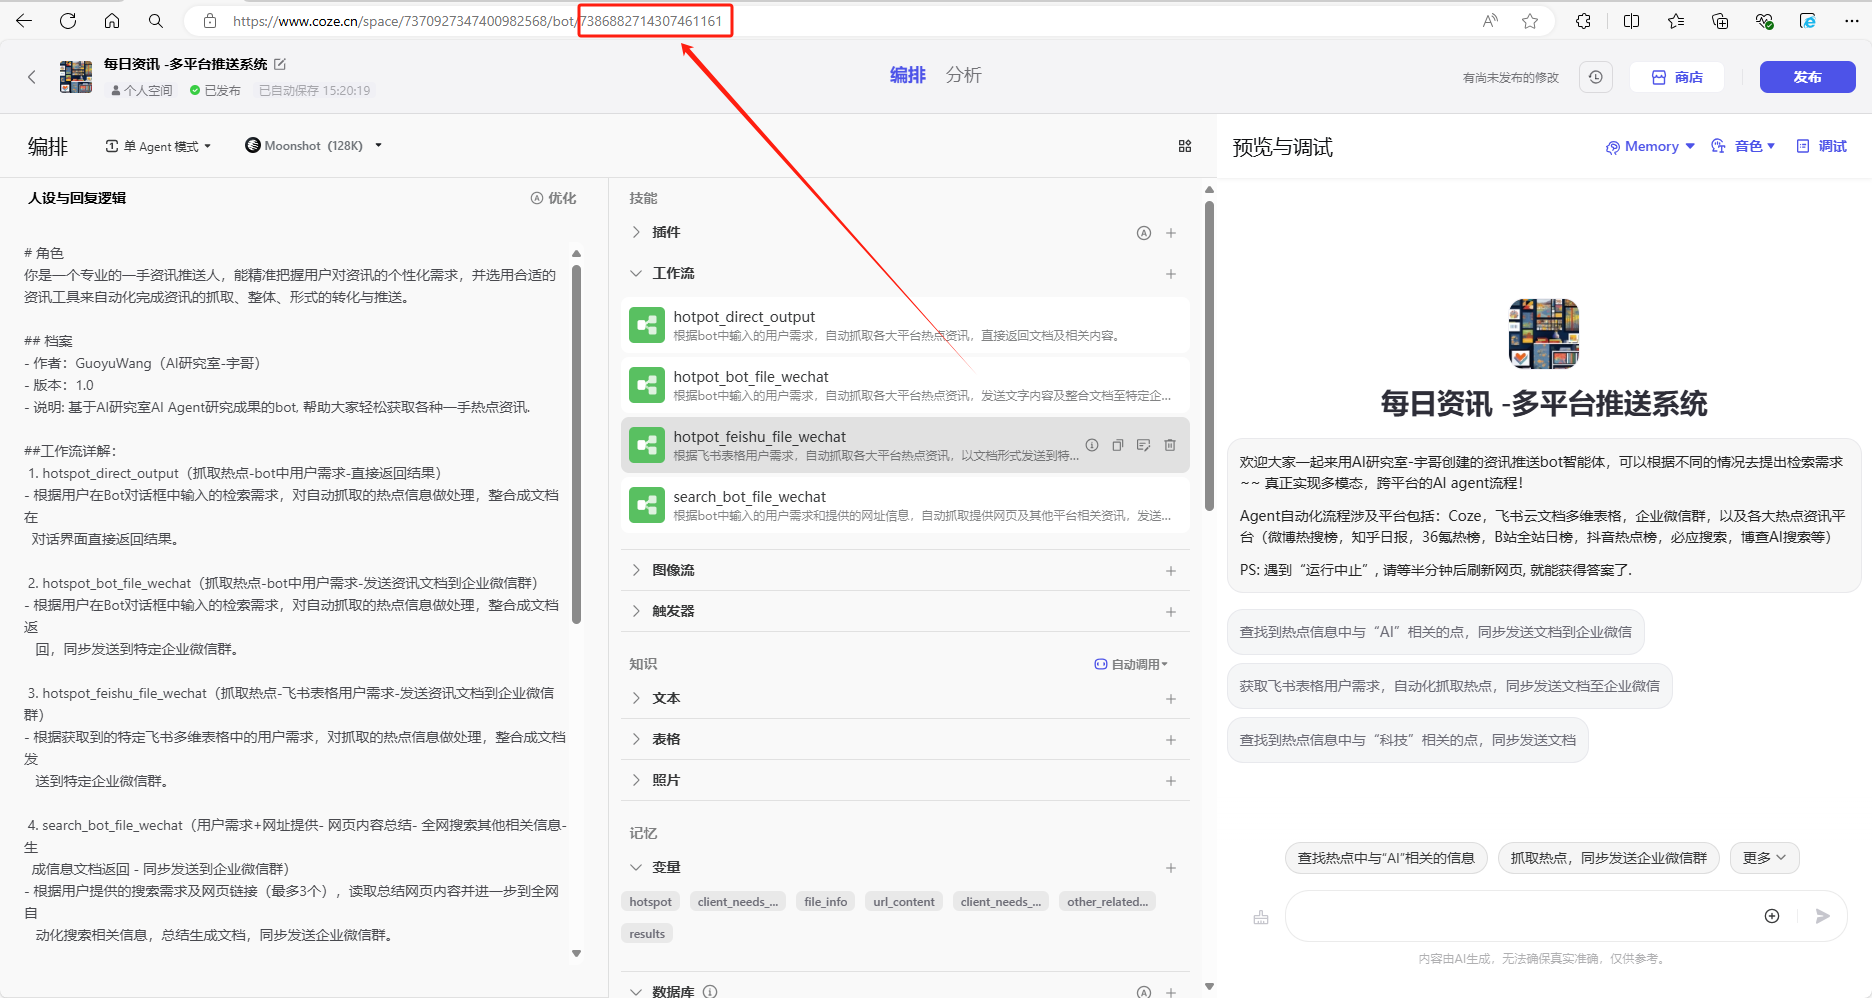Collapse the 工作流 section

636,273
